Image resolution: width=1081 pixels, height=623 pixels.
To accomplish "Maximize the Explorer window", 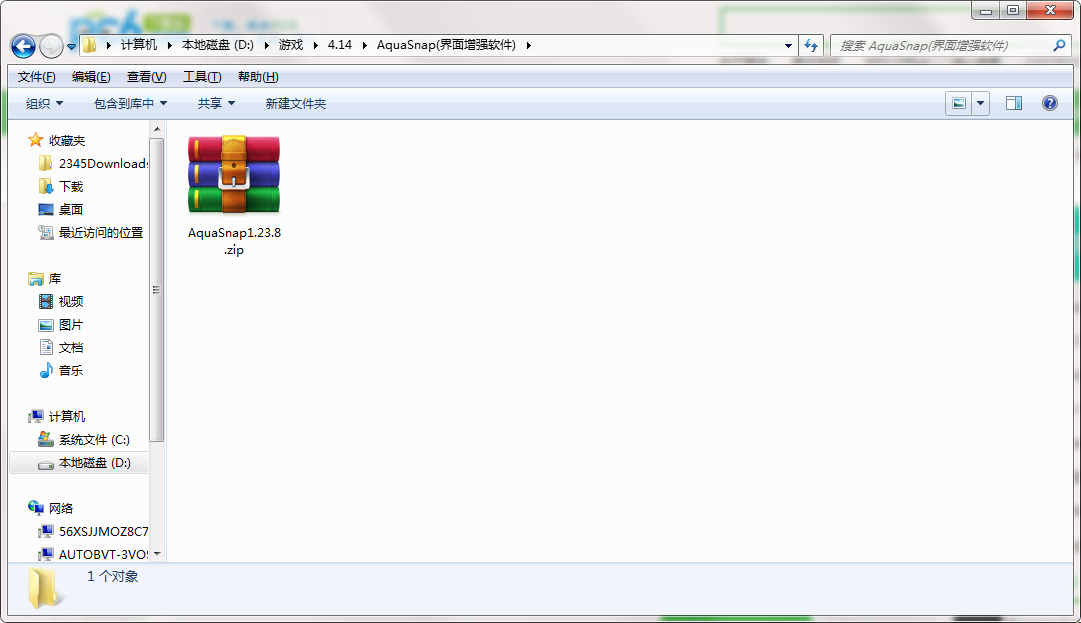I will click(1013, 10).
